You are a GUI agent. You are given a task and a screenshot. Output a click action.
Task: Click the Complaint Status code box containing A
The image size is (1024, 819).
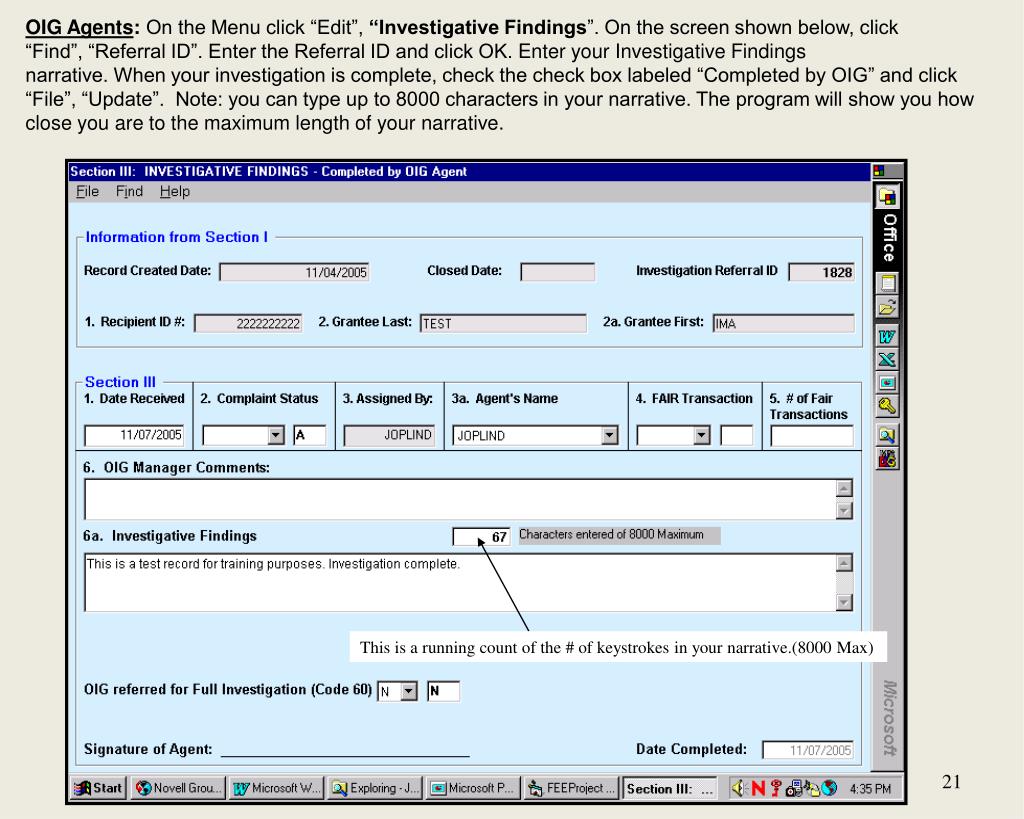[310, 435]
